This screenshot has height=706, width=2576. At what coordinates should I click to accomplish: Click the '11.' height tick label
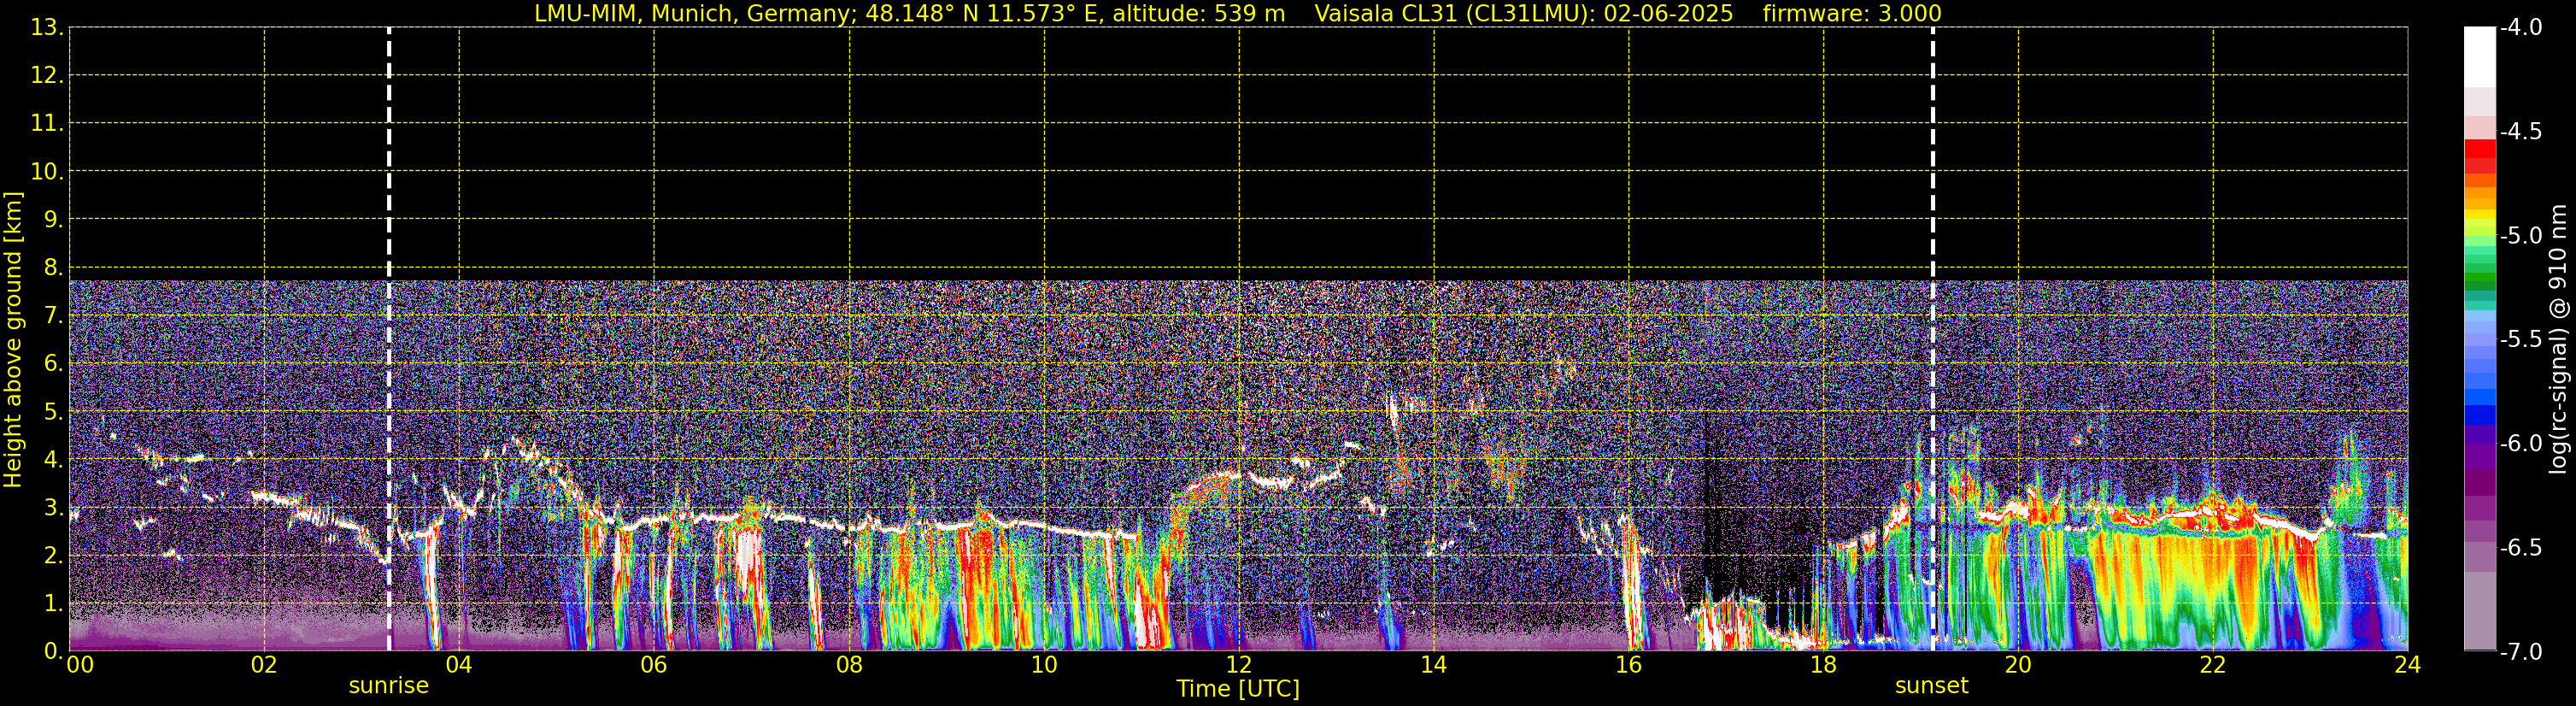pyautogui.click(x=47, y=124)
